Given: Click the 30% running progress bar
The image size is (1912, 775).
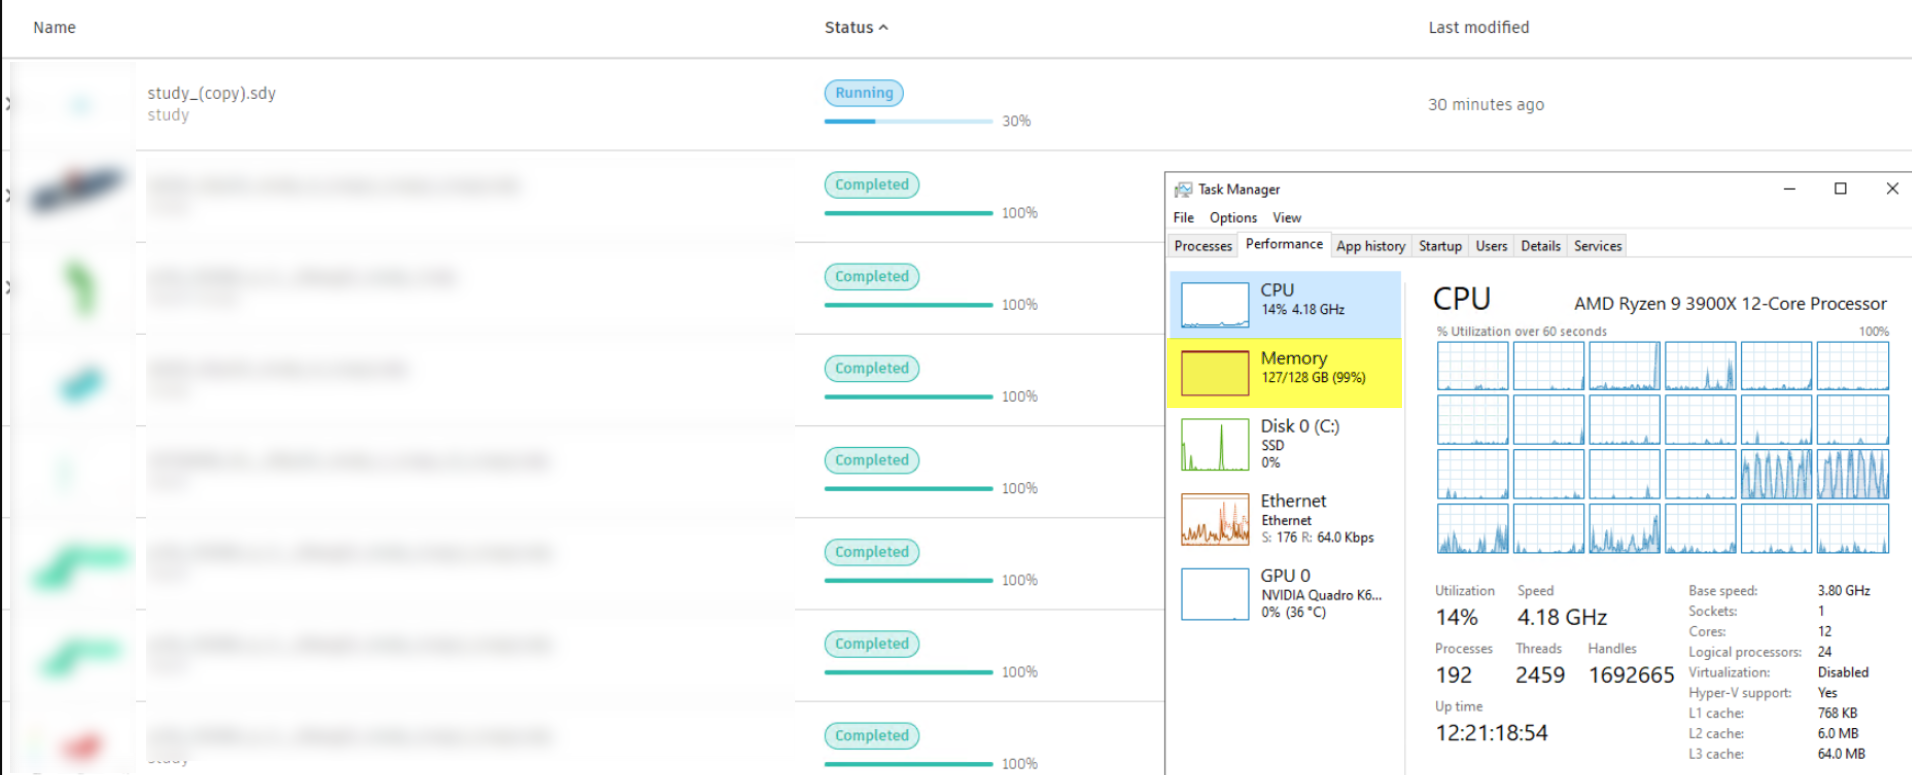Looking at the screenshot, I should (x=908, y=121).
